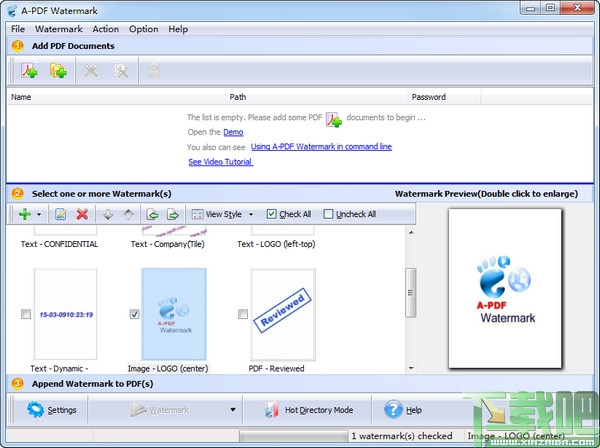Check the PDF - Reviewed watermark checkbox
Image resolution: width=600 pixels, height=448 pixels.
pos(243,314)
